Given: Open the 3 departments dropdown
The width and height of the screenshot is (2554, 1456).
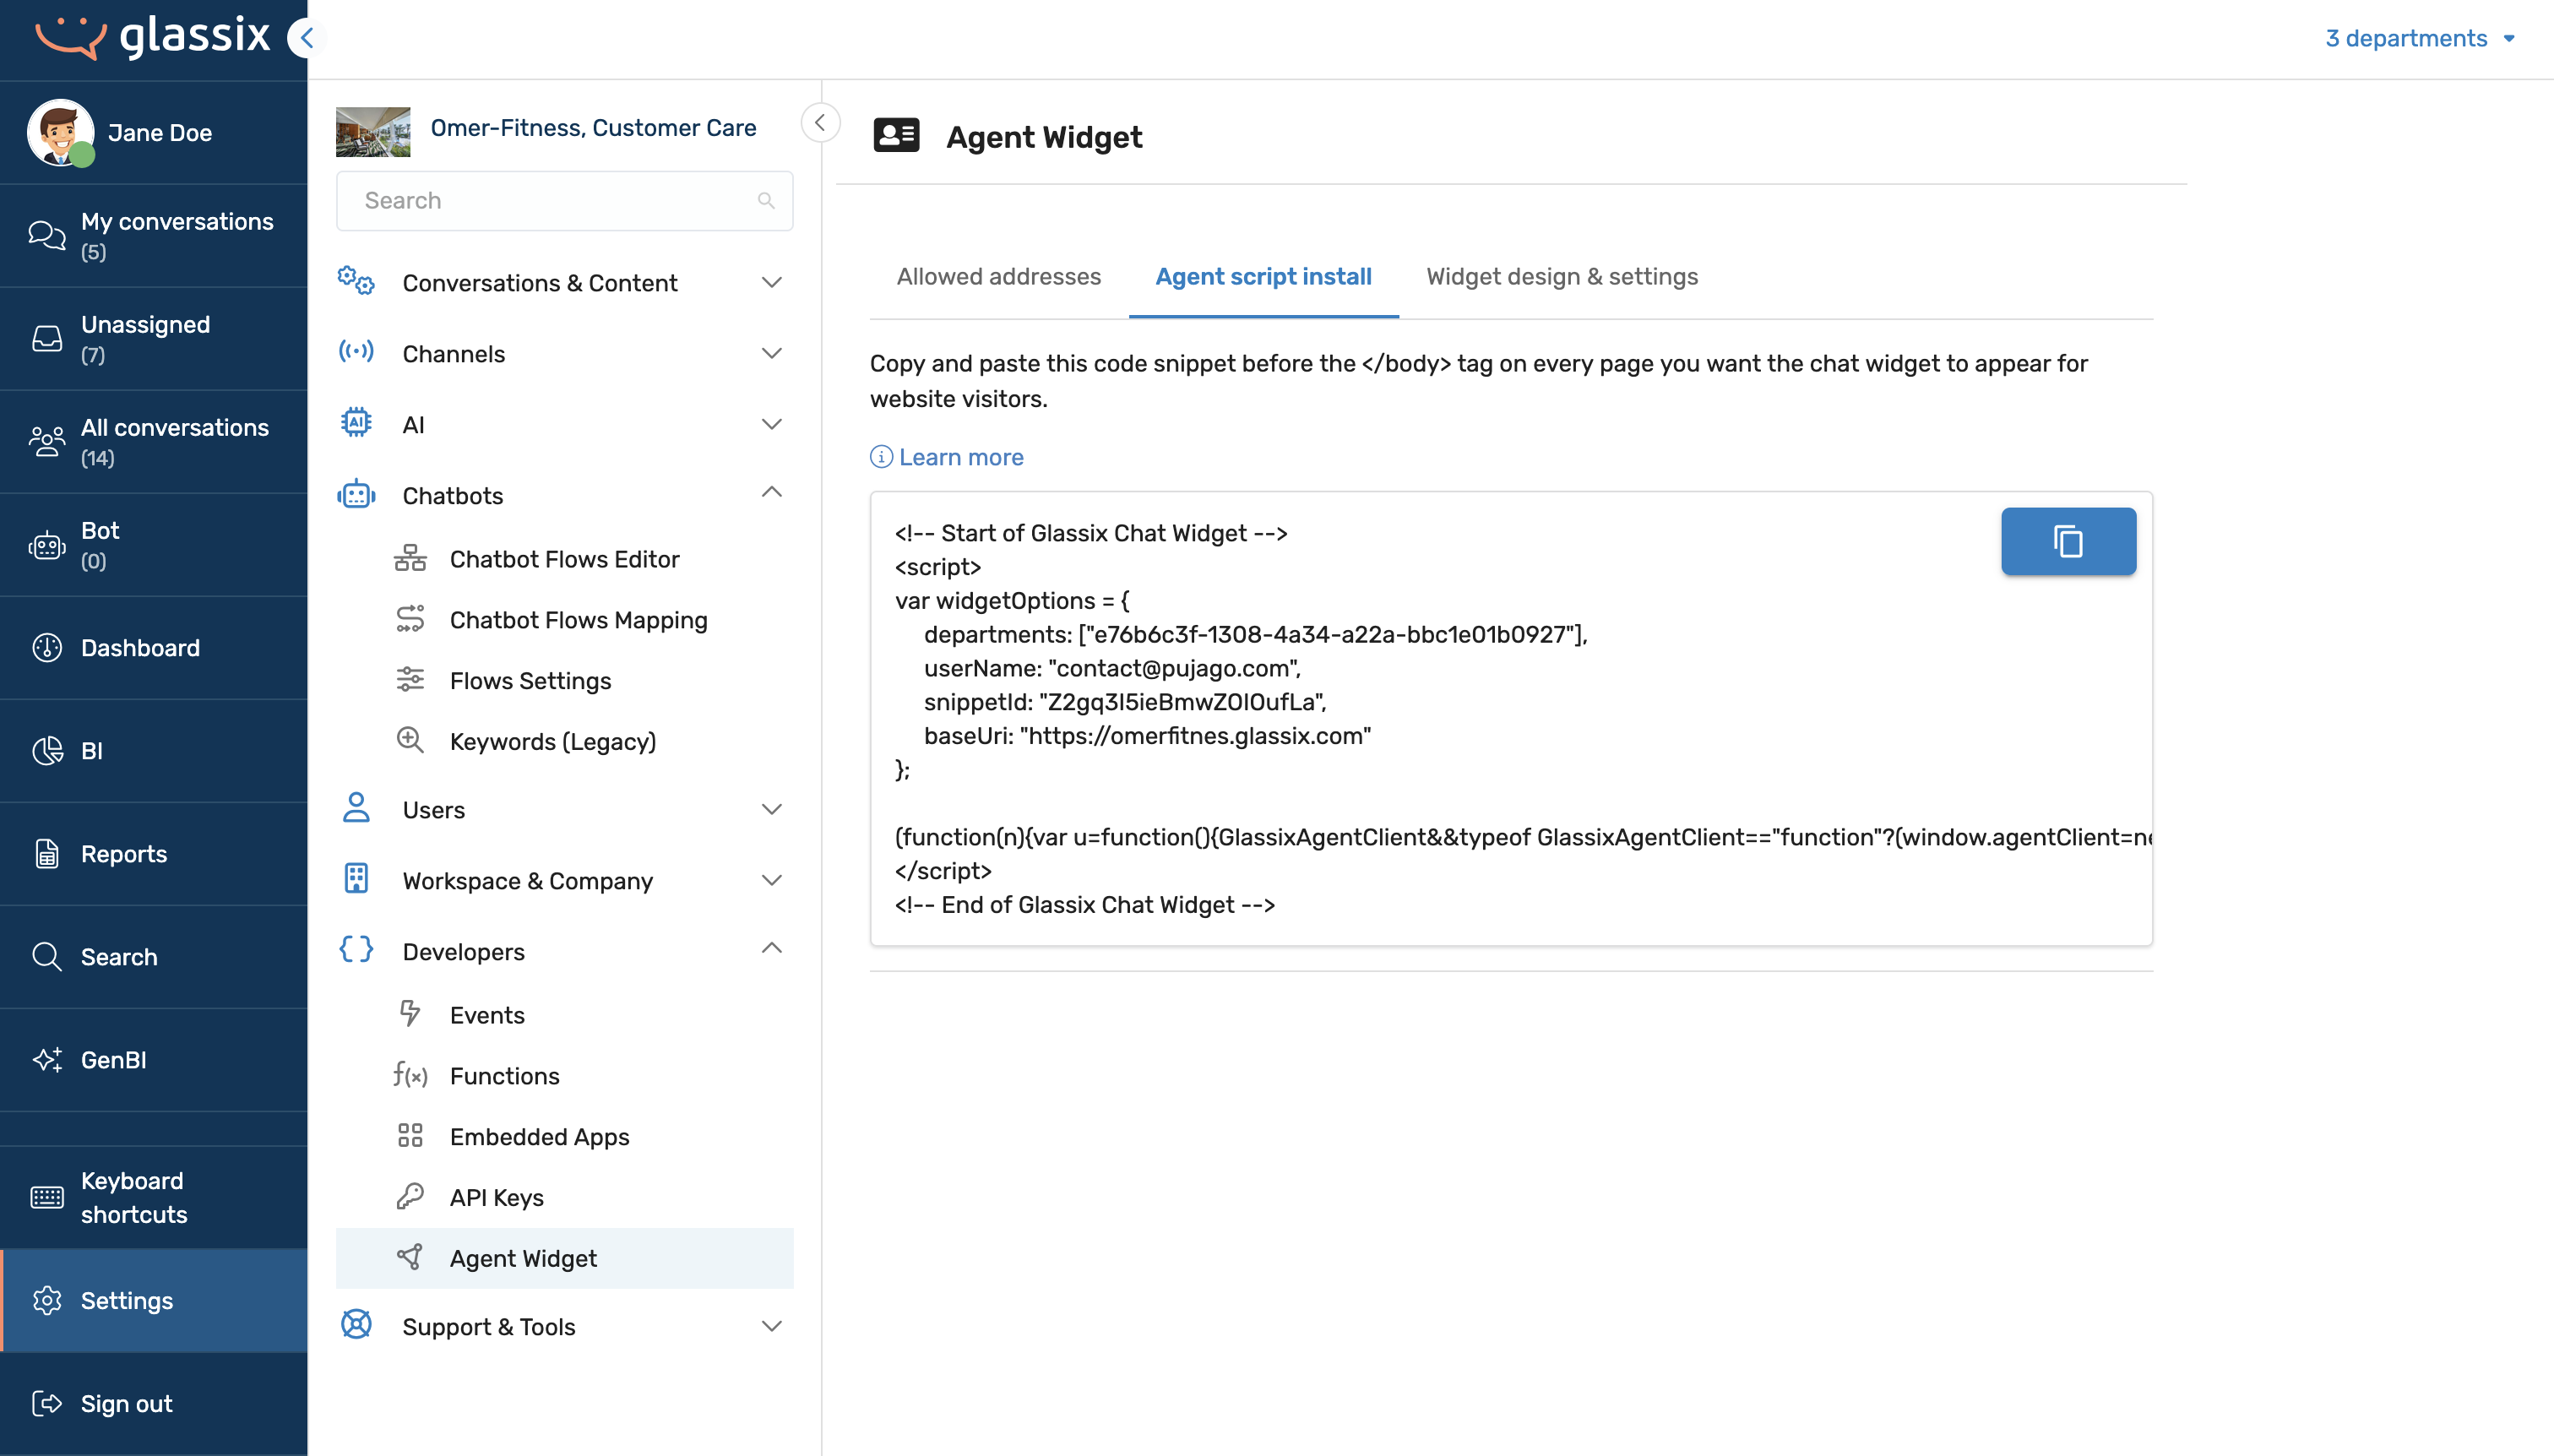Looking at the screenshot, I should 2420,38.
